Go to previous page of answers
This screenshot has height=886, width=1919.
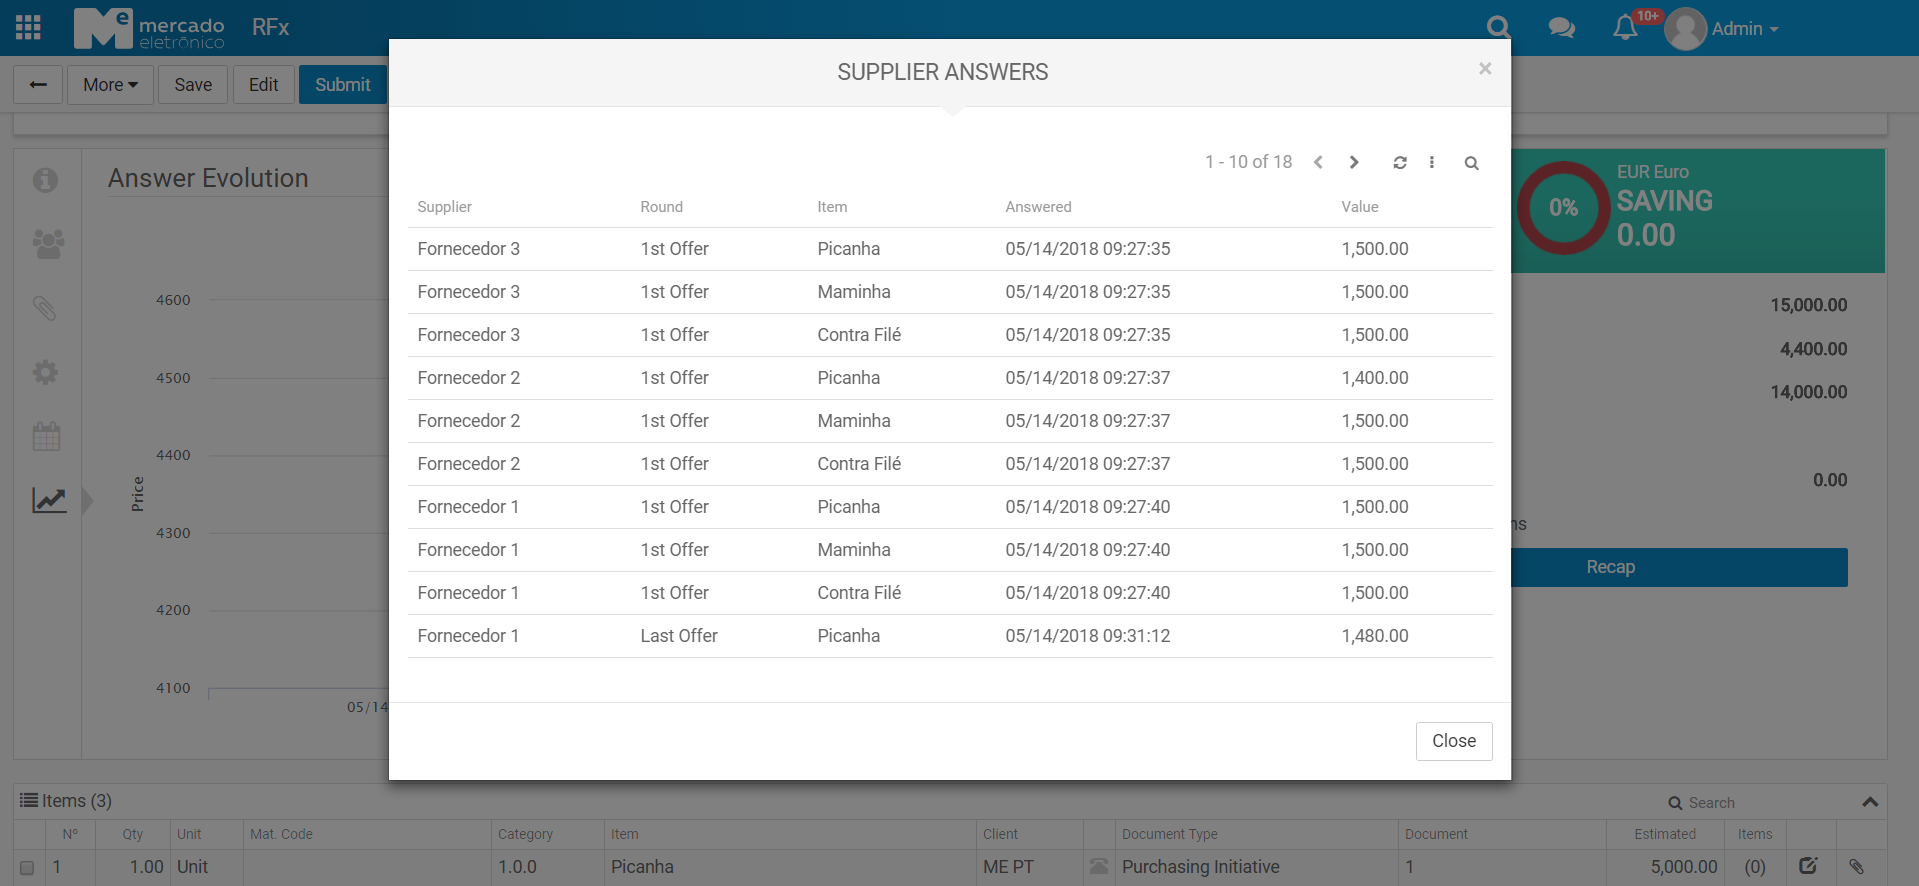click(1319, 163)
